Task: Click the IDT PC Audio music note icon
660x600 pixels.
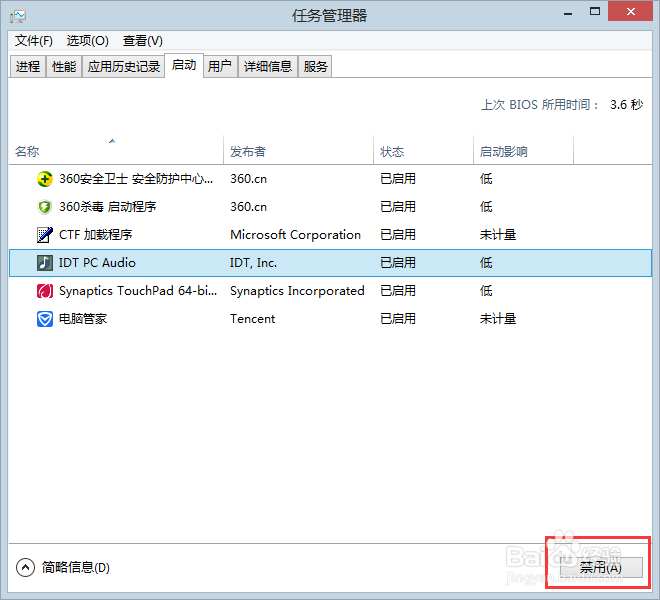Action: (x=45, y=263)
